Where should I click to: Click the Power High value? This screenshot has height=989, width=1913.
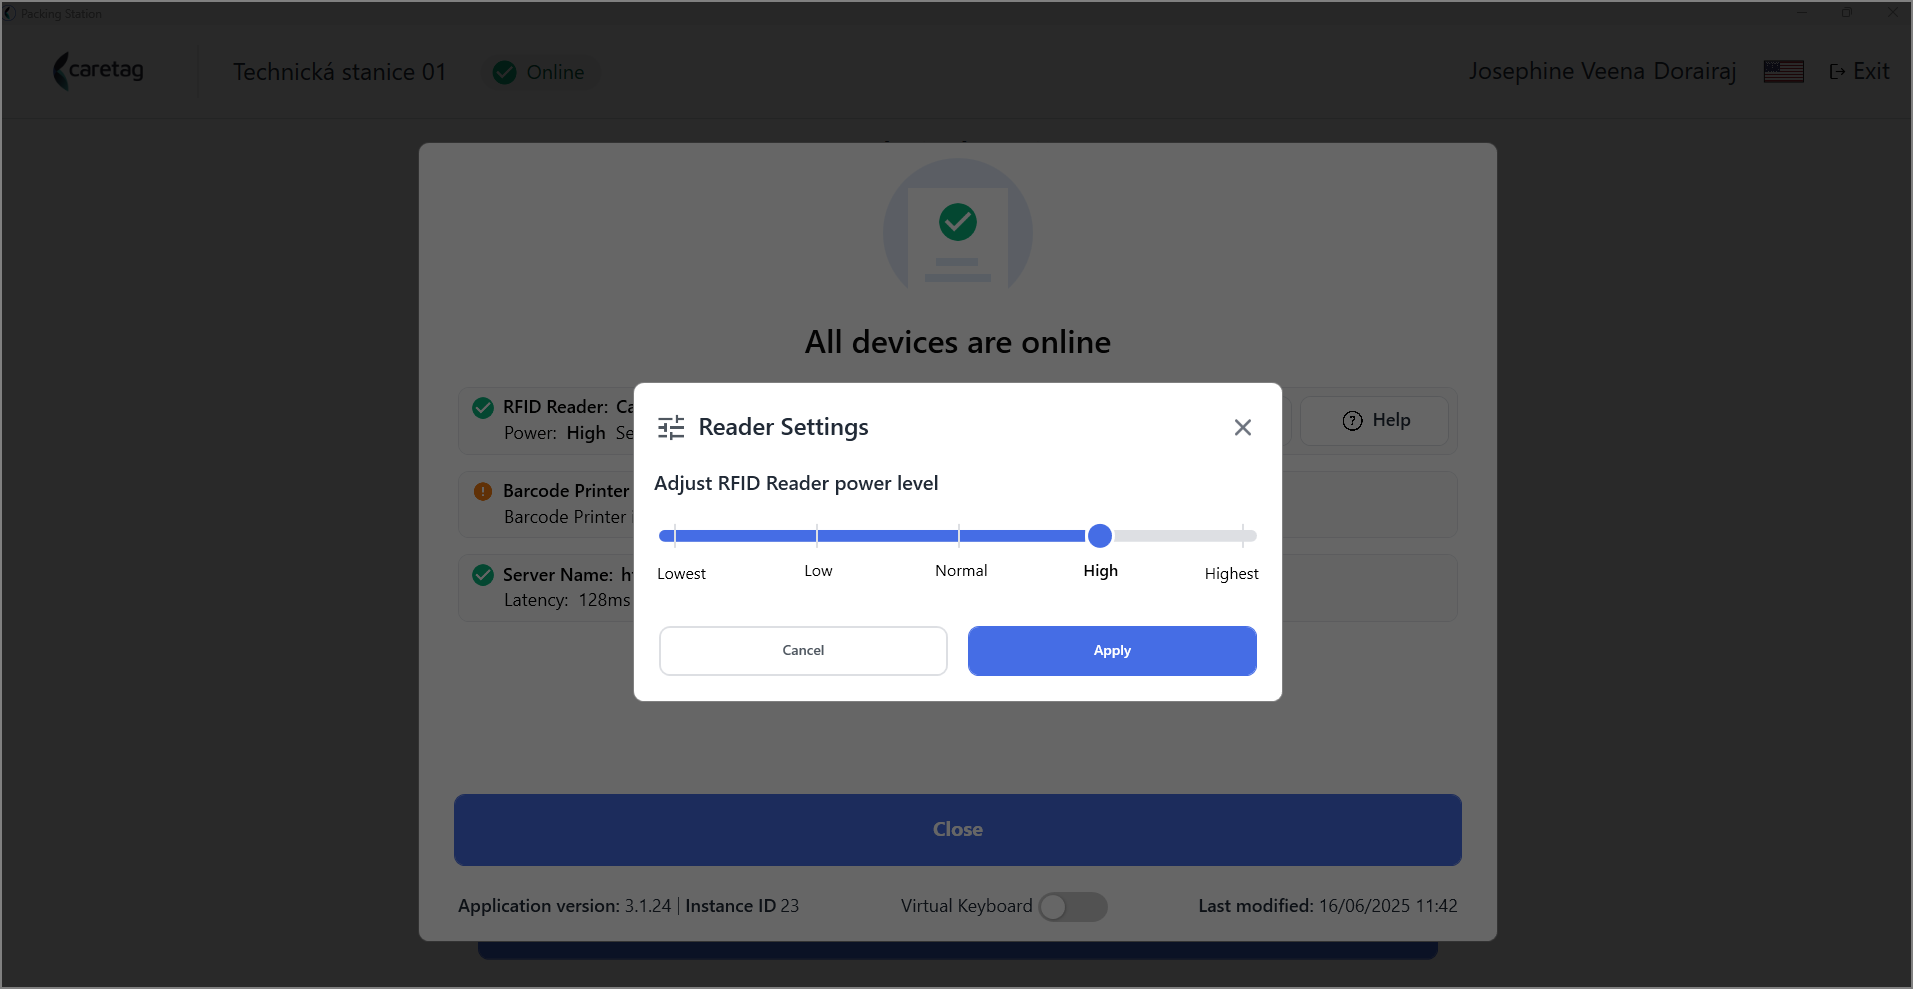(586, 433)
